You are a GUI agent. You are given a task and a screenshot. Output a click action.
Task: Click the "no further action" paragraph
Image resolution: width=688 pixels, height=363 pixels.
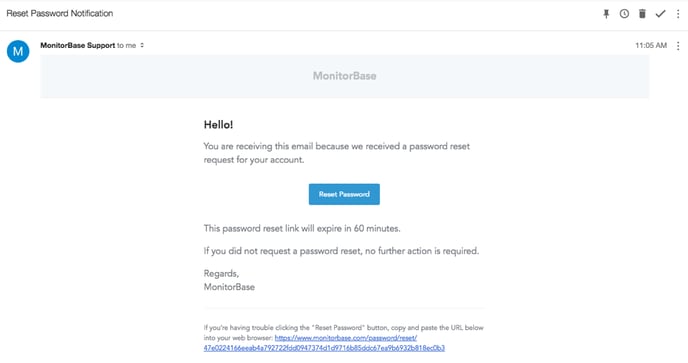(x=341, y=251)
